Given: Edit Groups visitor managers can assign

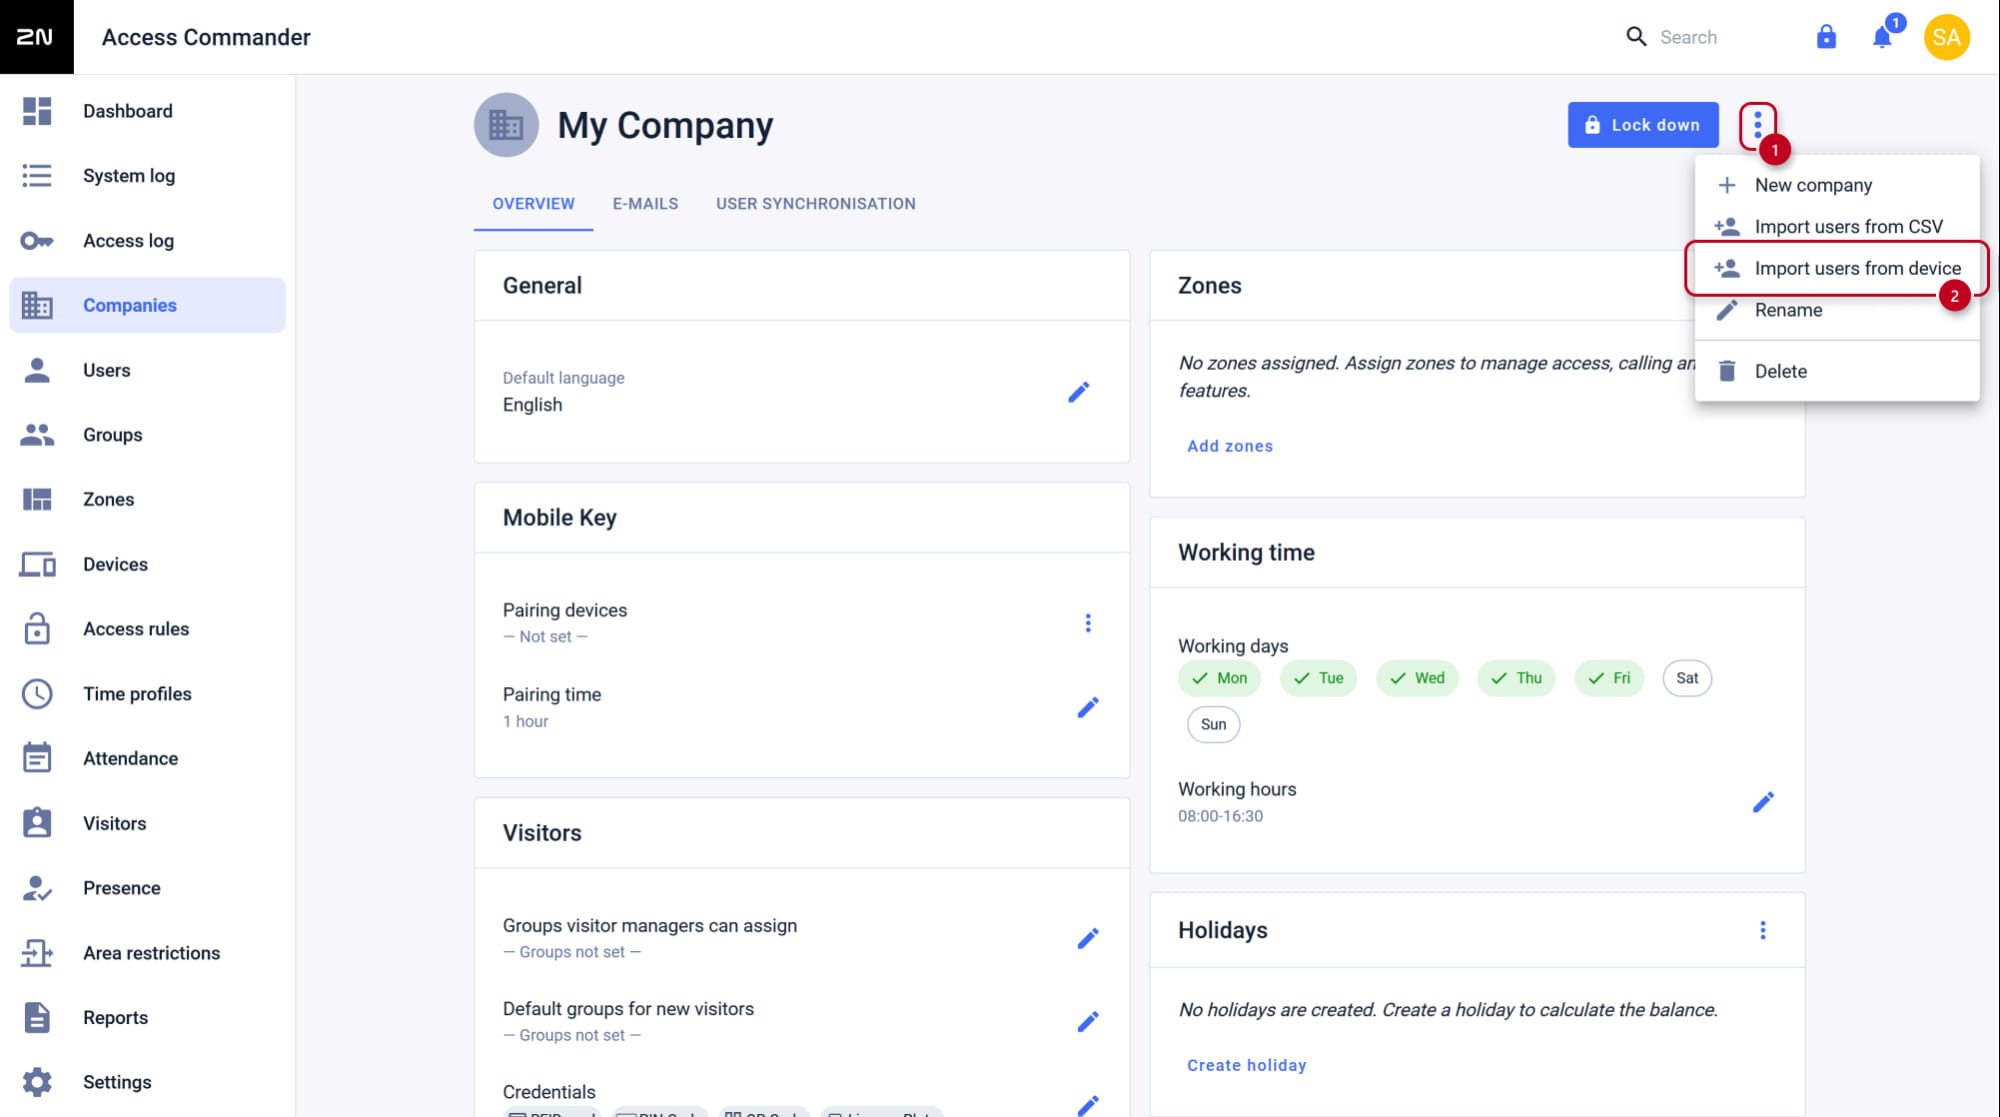Looking at the screenshot, I should [1088, 939].
